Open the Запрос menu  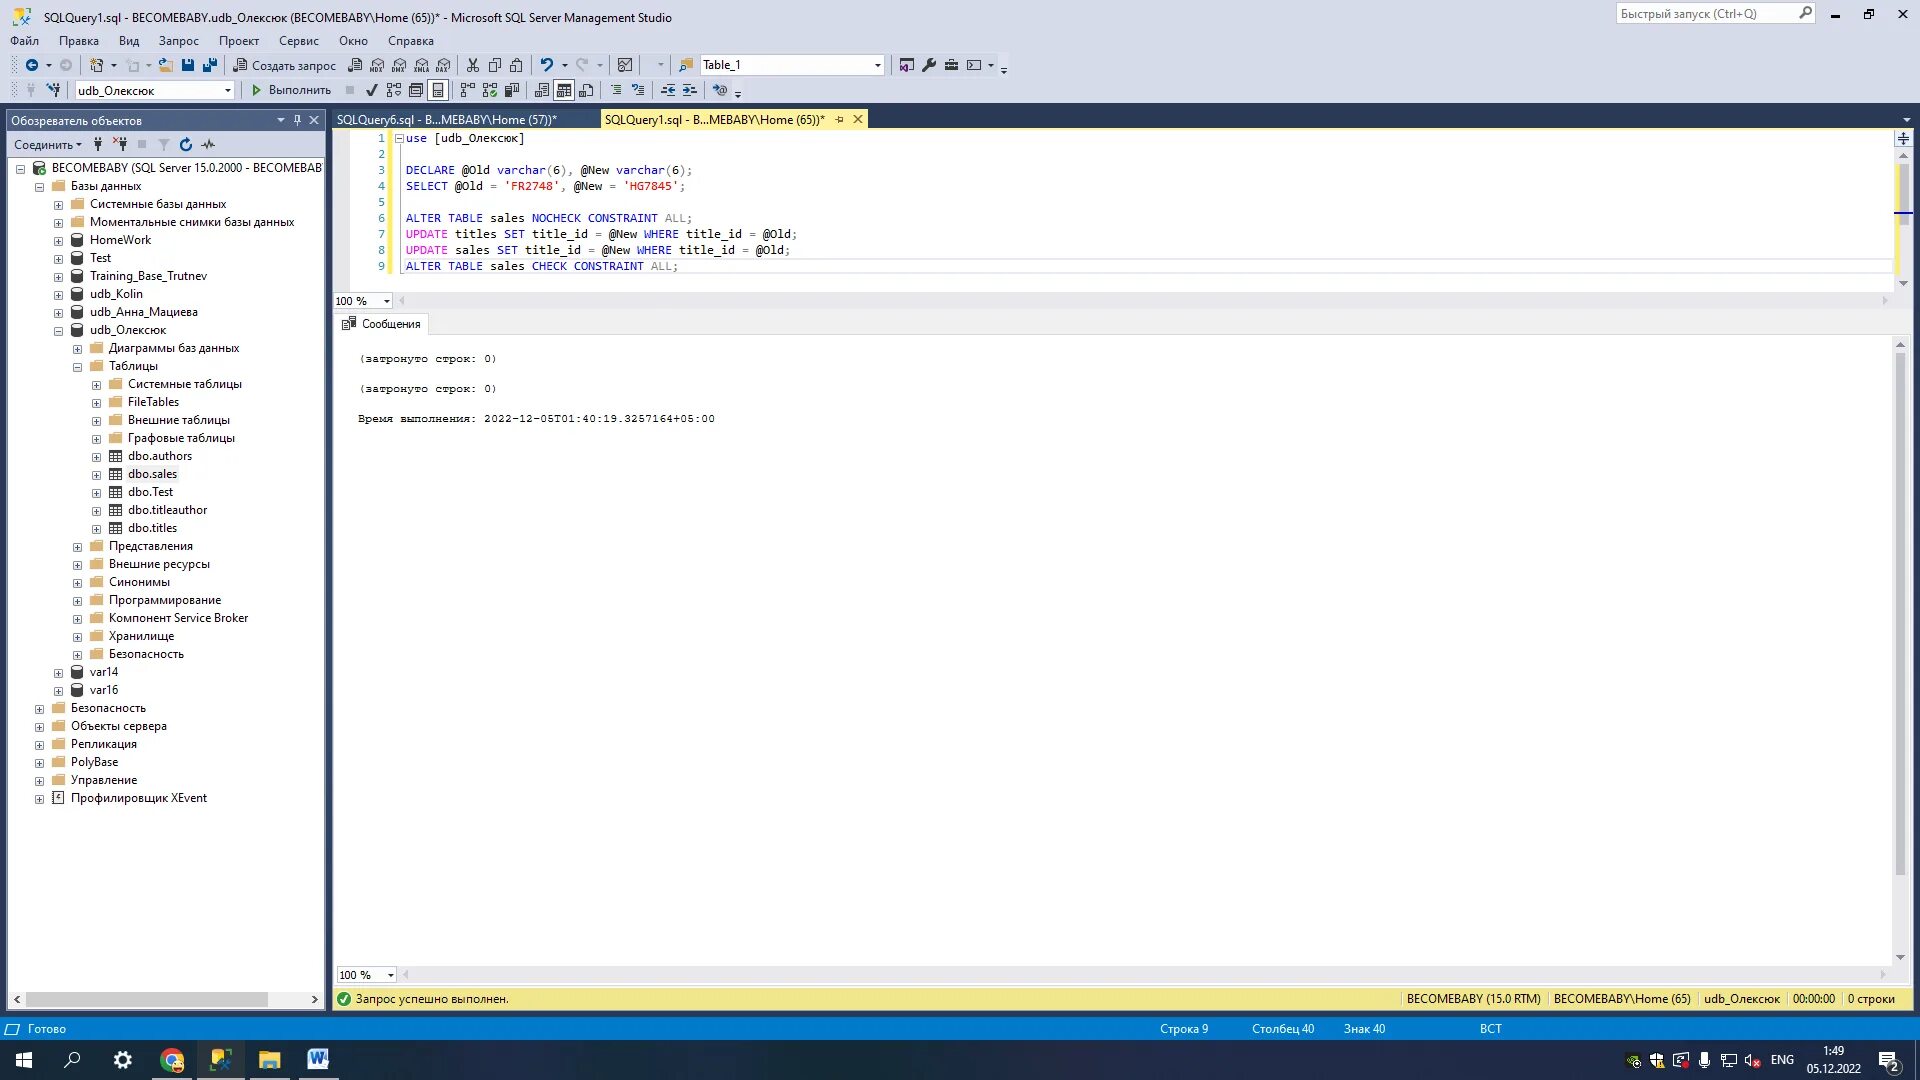(178, 41)
